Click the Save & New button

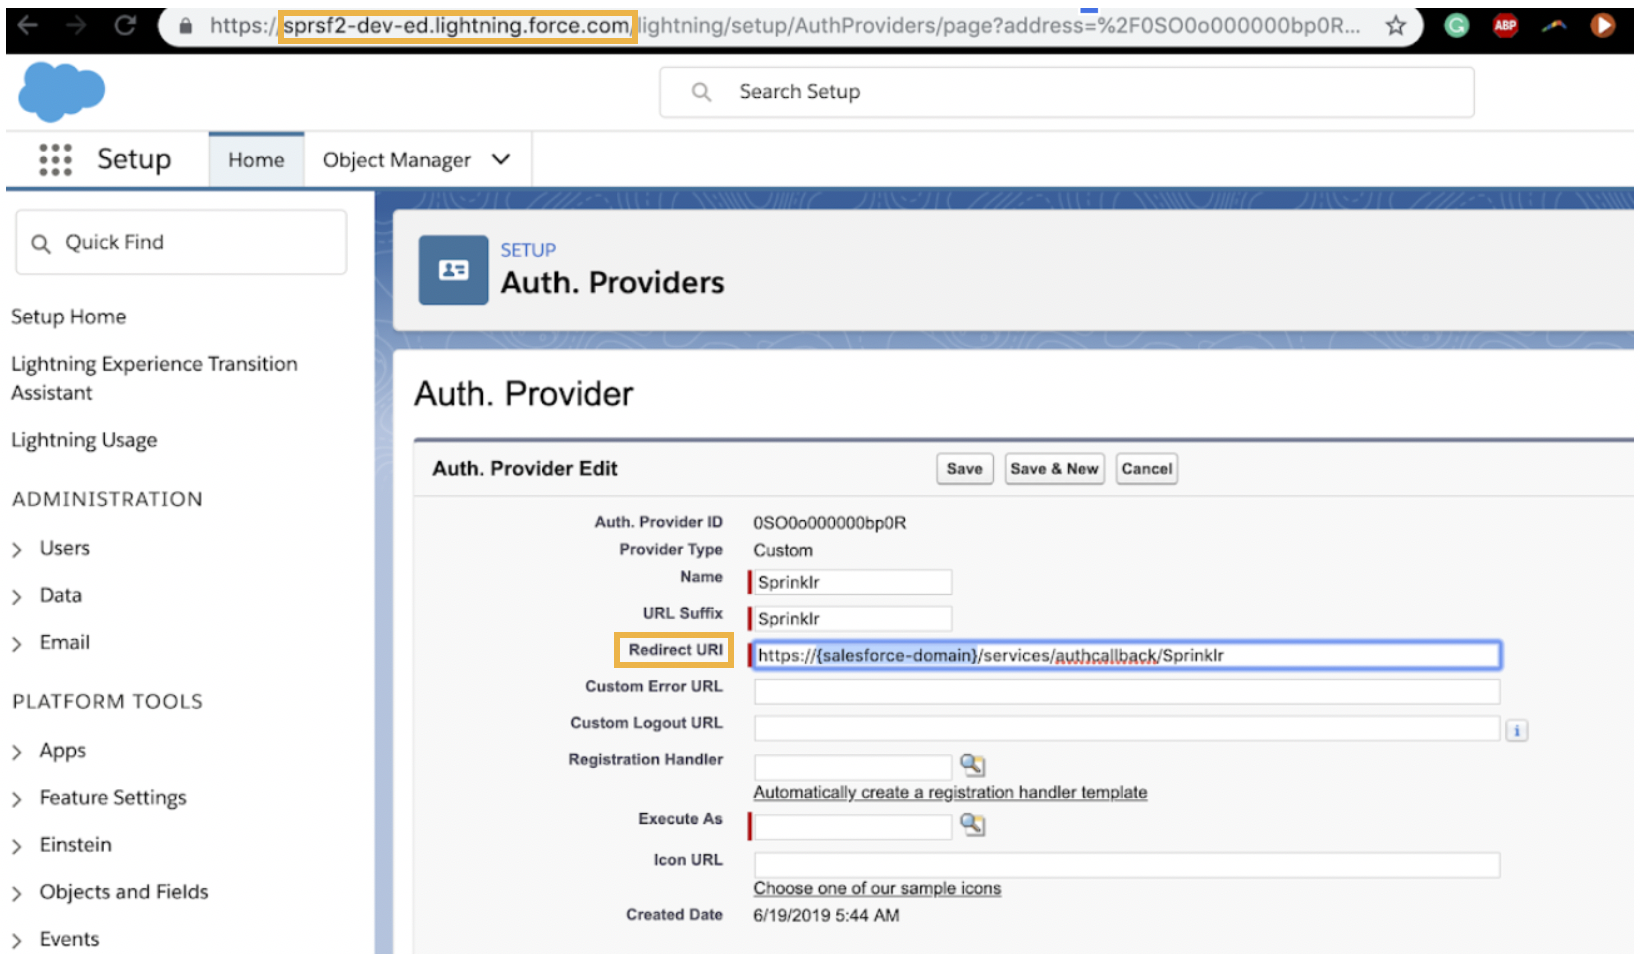pyautogui.click(x=1054, y=468)
